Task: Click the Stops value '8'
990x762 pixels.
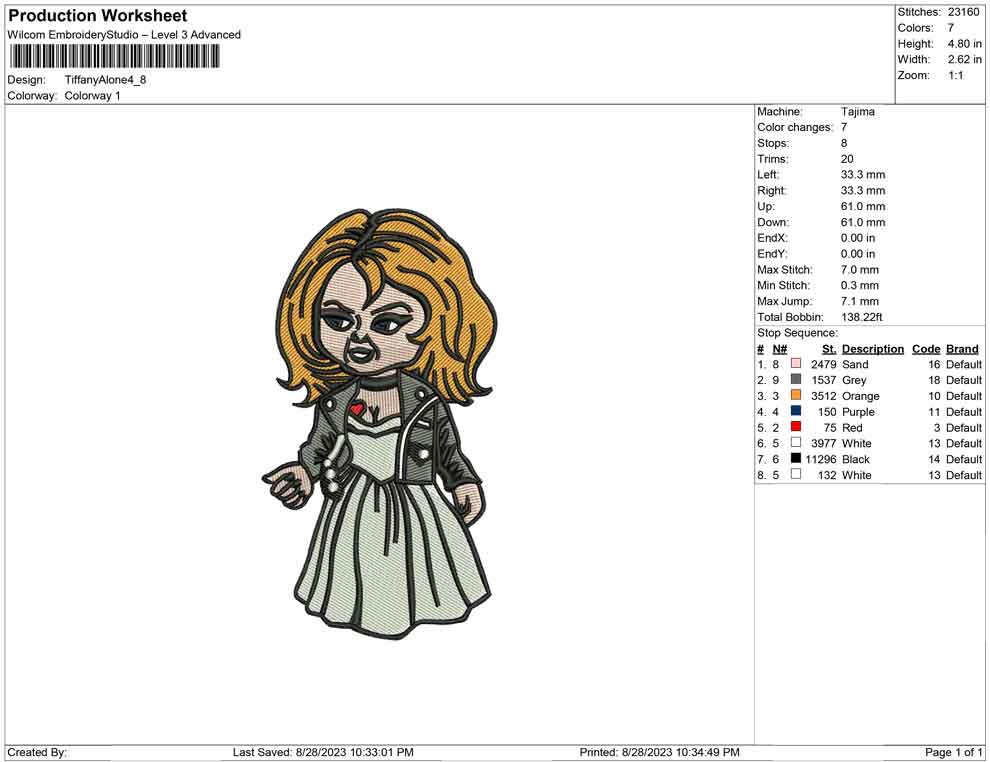Action: 844,143
